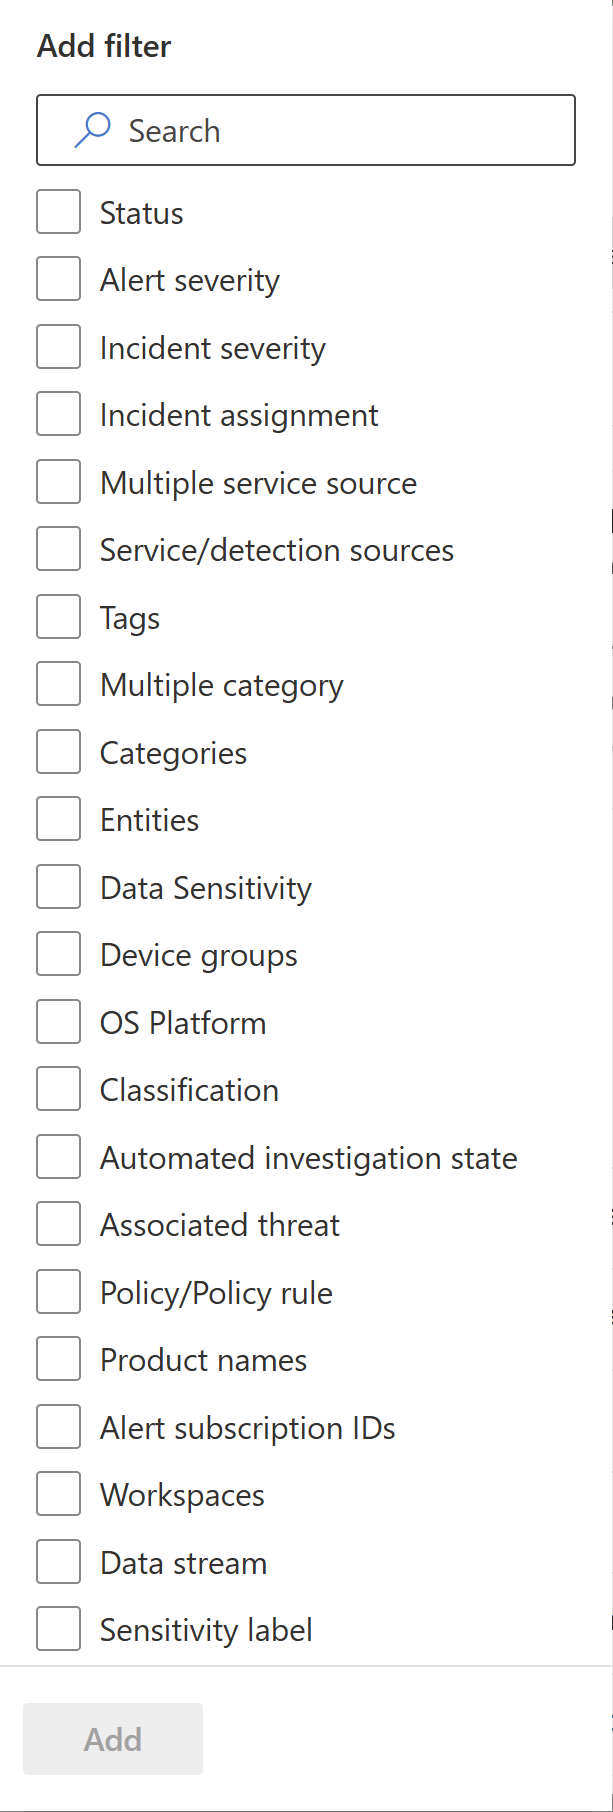Screen dimensions: 613x1812
Task: Check the Associated threat filter
Action: click(59, 1225)
